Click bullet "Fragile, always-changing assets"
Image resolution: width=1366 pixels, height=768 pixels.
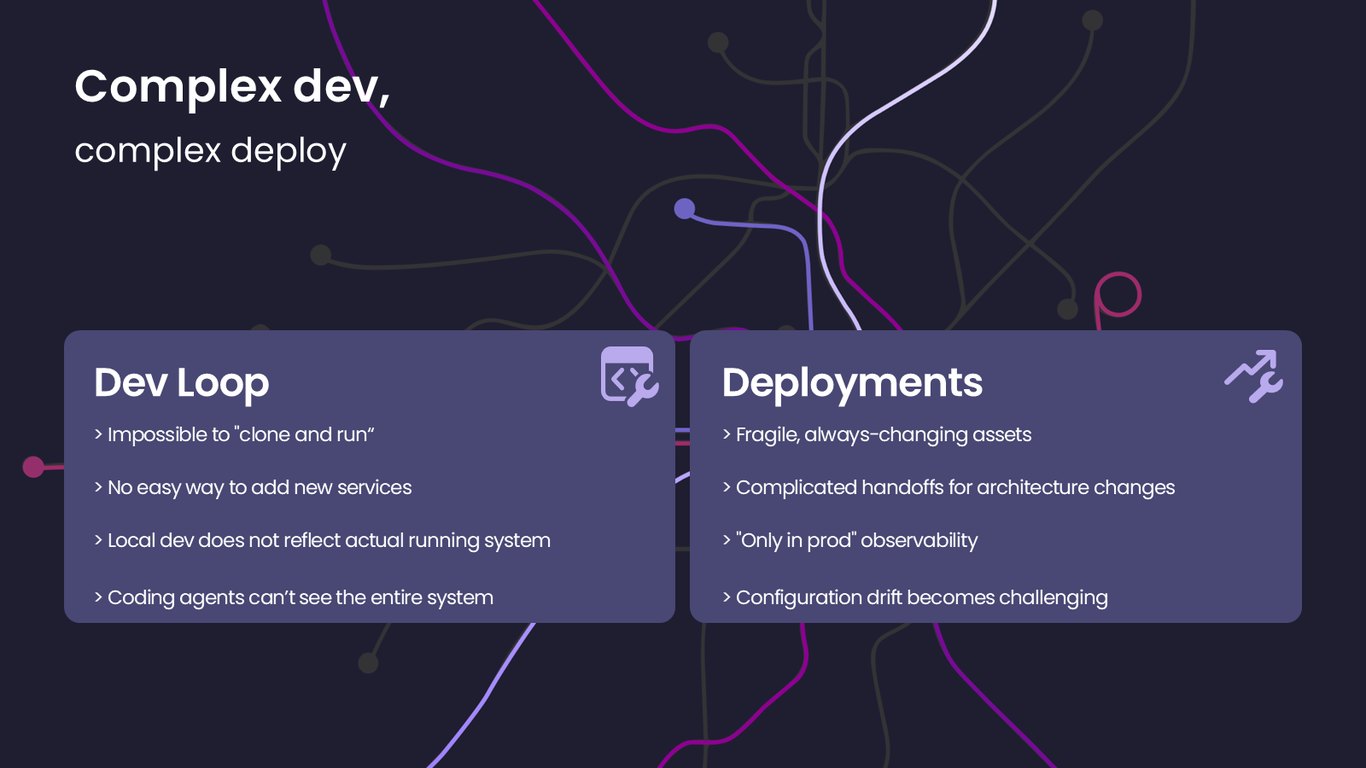coord(877,435)
